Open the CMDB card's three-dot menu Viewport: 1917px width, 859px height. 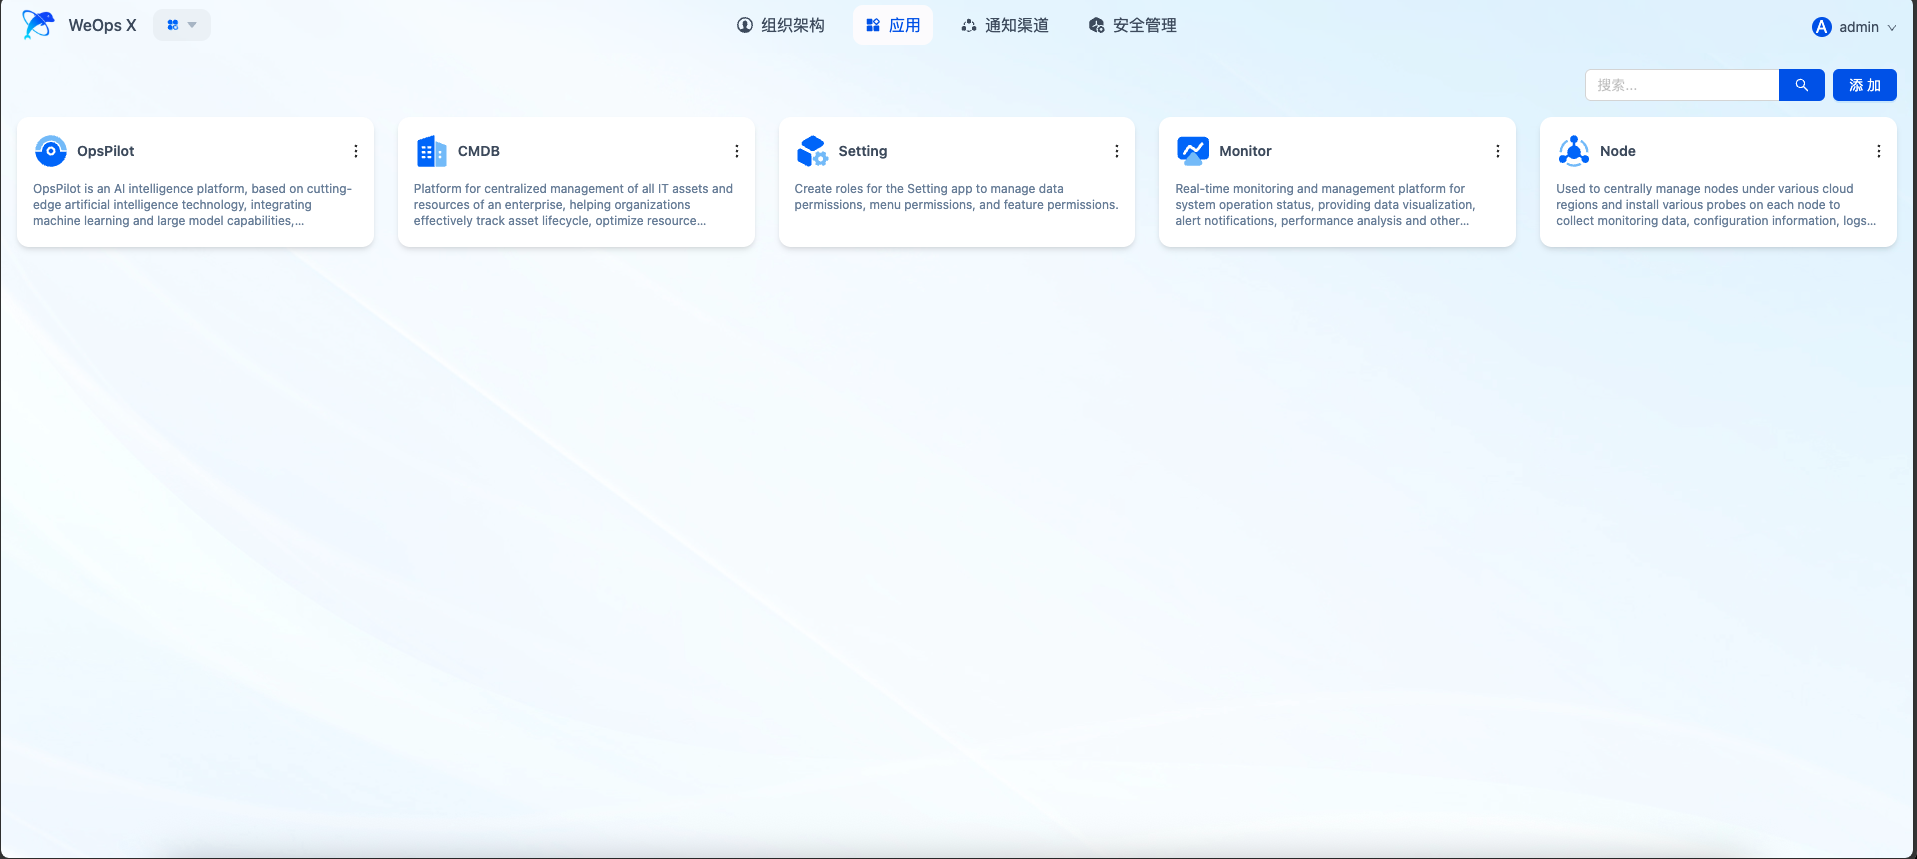[x=737, y=151]
